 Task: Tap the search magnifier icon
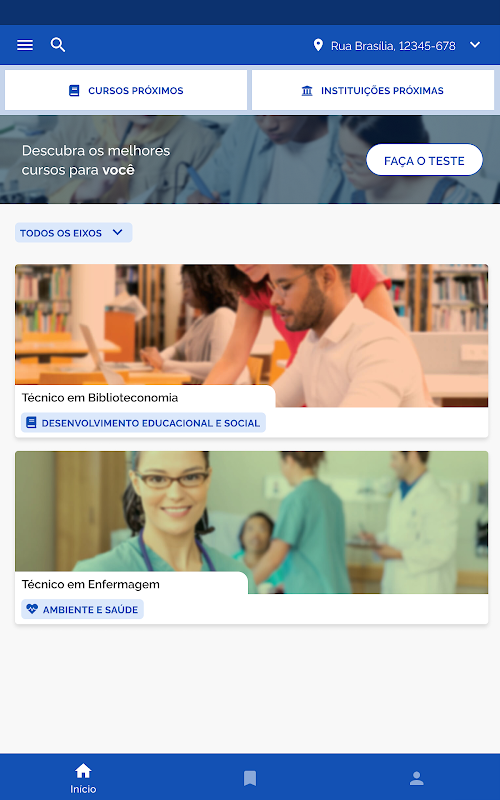point(58,45)
